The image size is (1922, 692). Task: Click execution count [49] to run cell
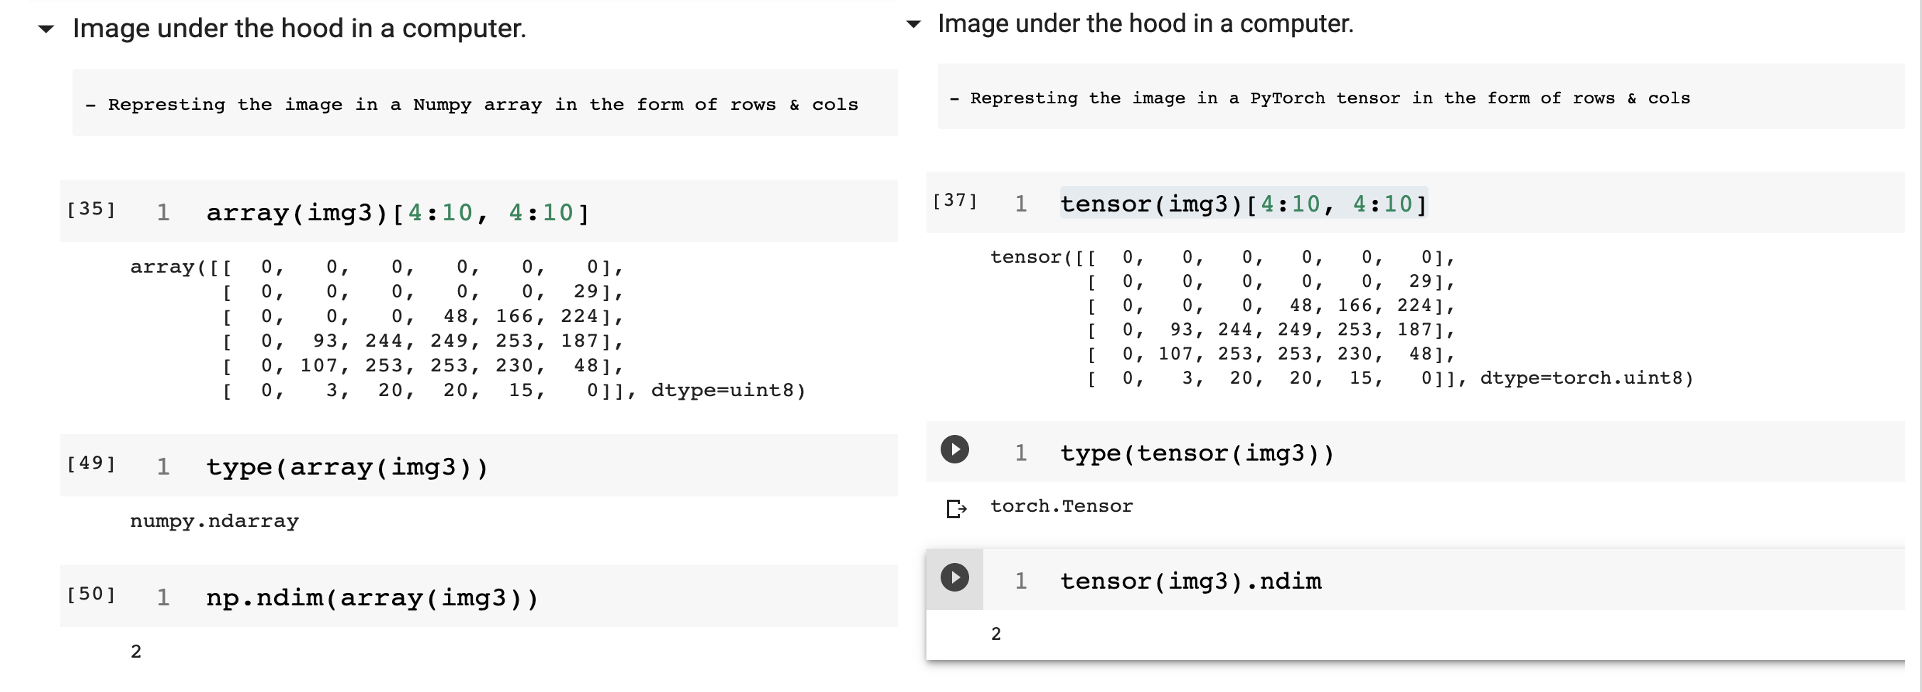91,464
